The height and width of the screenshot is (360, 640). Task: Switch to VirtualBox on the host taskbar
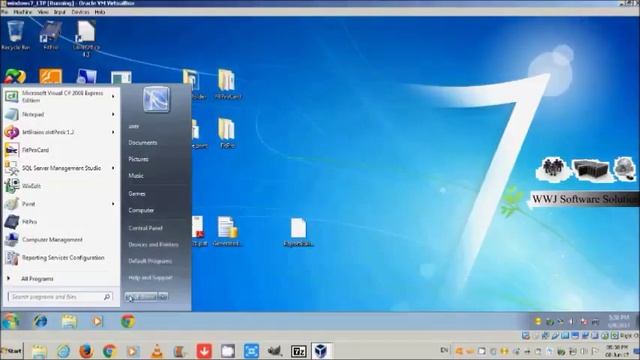(x=321, y=351)
